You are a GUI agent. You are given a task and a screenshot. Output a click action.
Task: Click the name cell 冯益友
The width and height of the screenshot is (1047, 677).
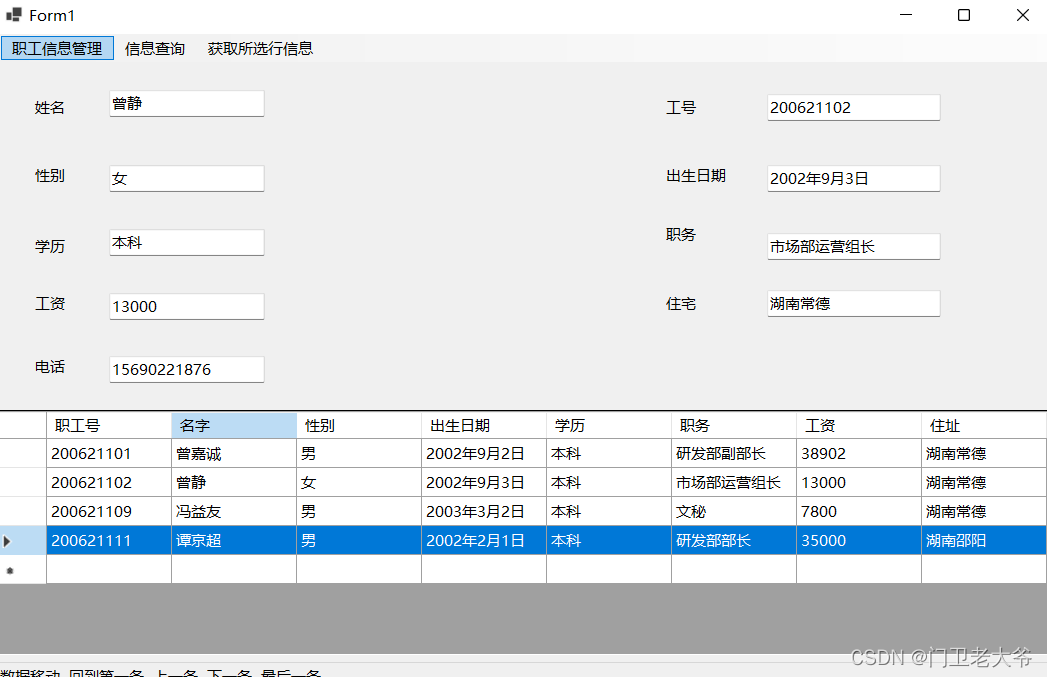pyautogui.click(x=234, y=511)
